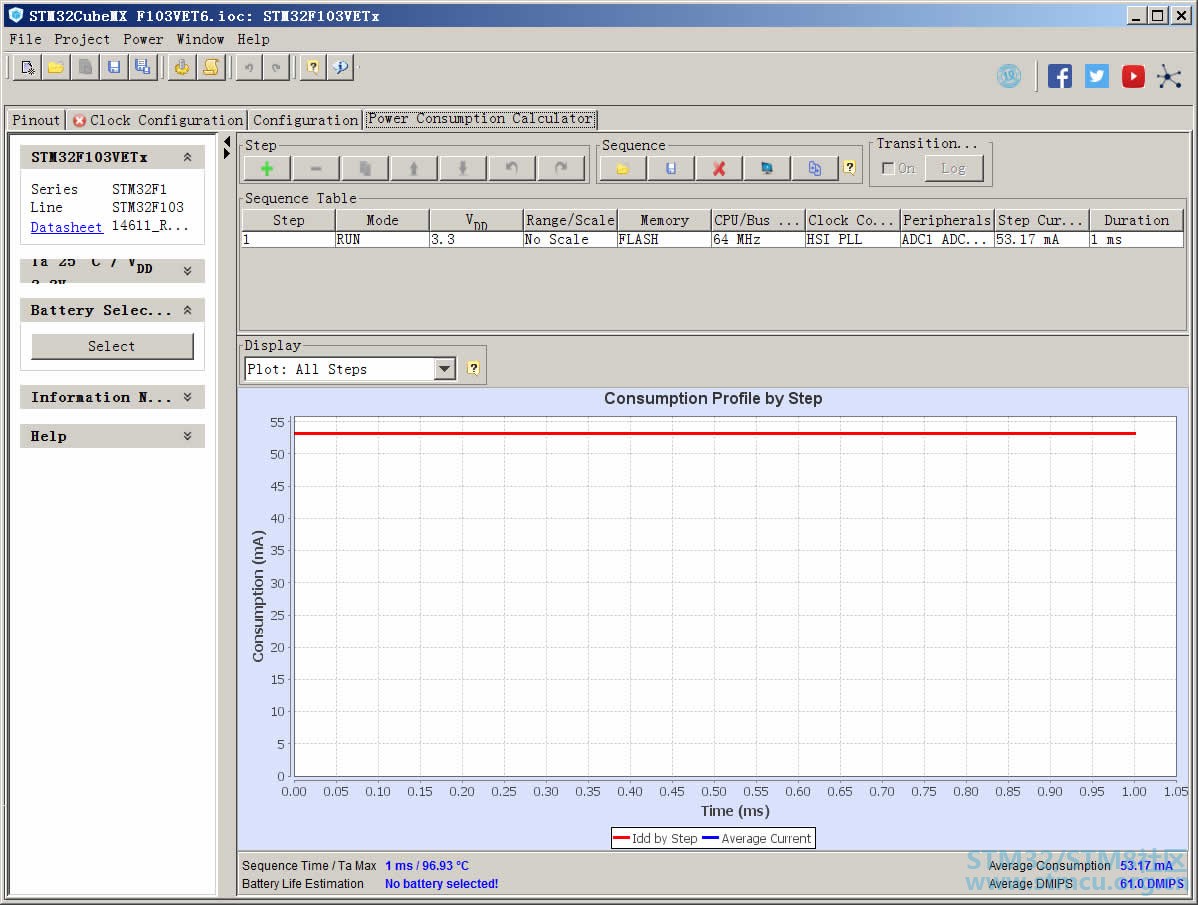Viewport: 1198px width, 905px height.
Task: Open the Datasheet link
Action: [x=66, y=227]
